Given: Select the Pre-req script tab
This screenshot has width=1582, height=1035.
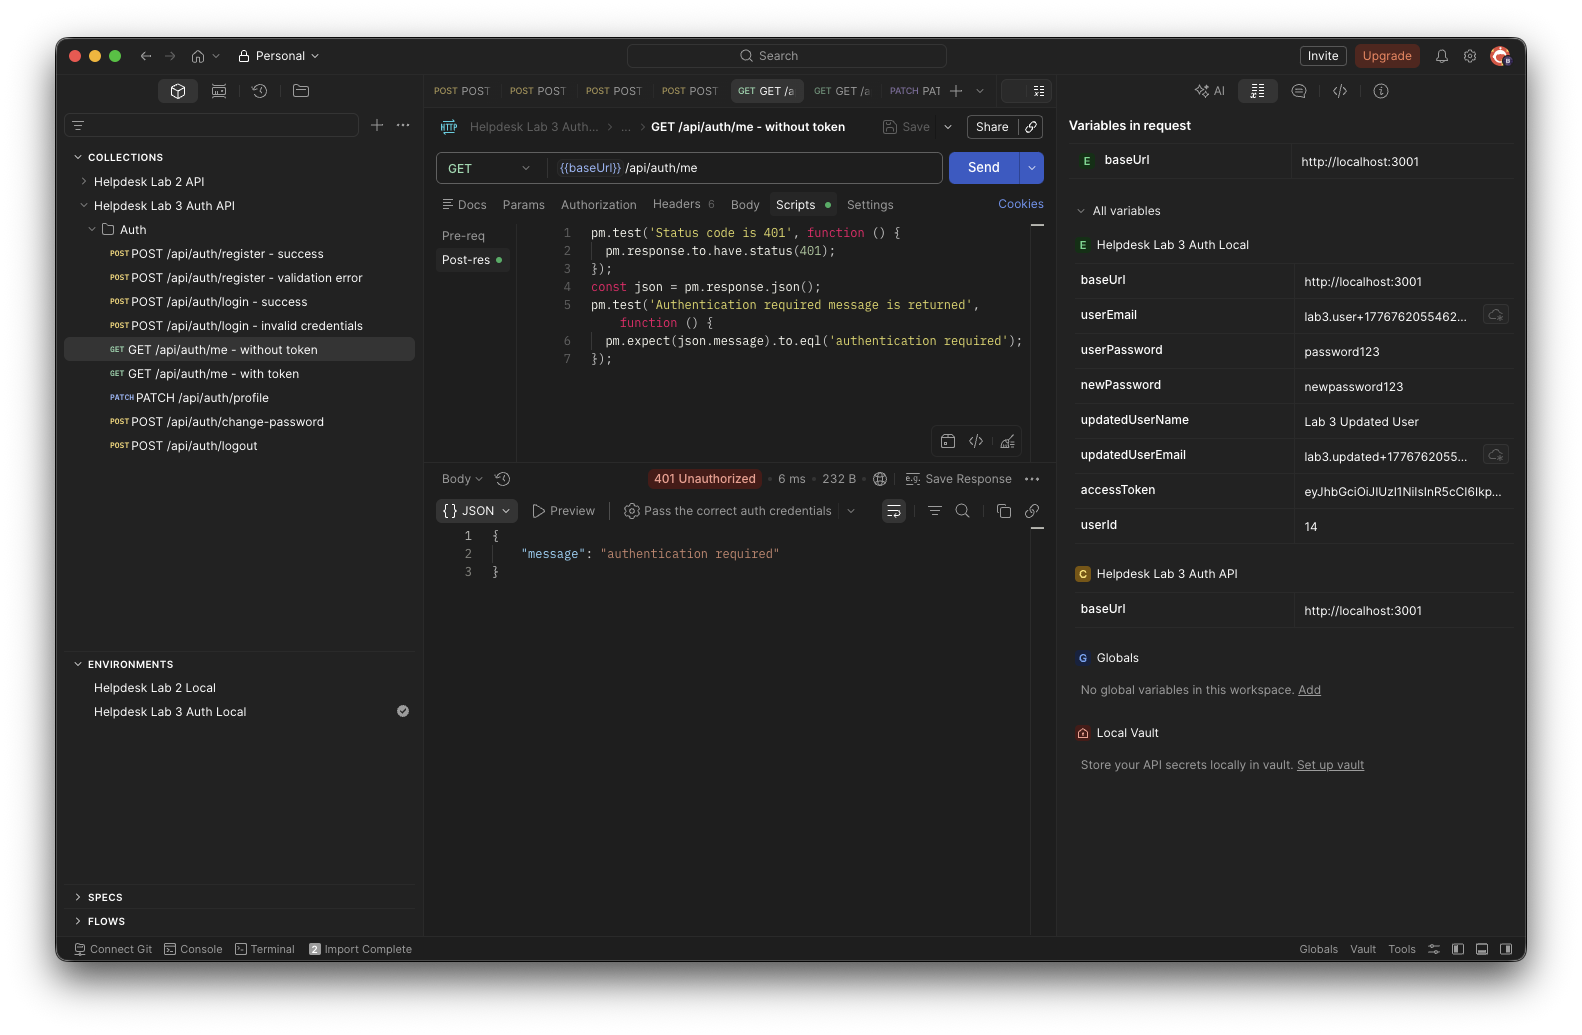Looking at the screenshot, I should [x=463, y=236].
